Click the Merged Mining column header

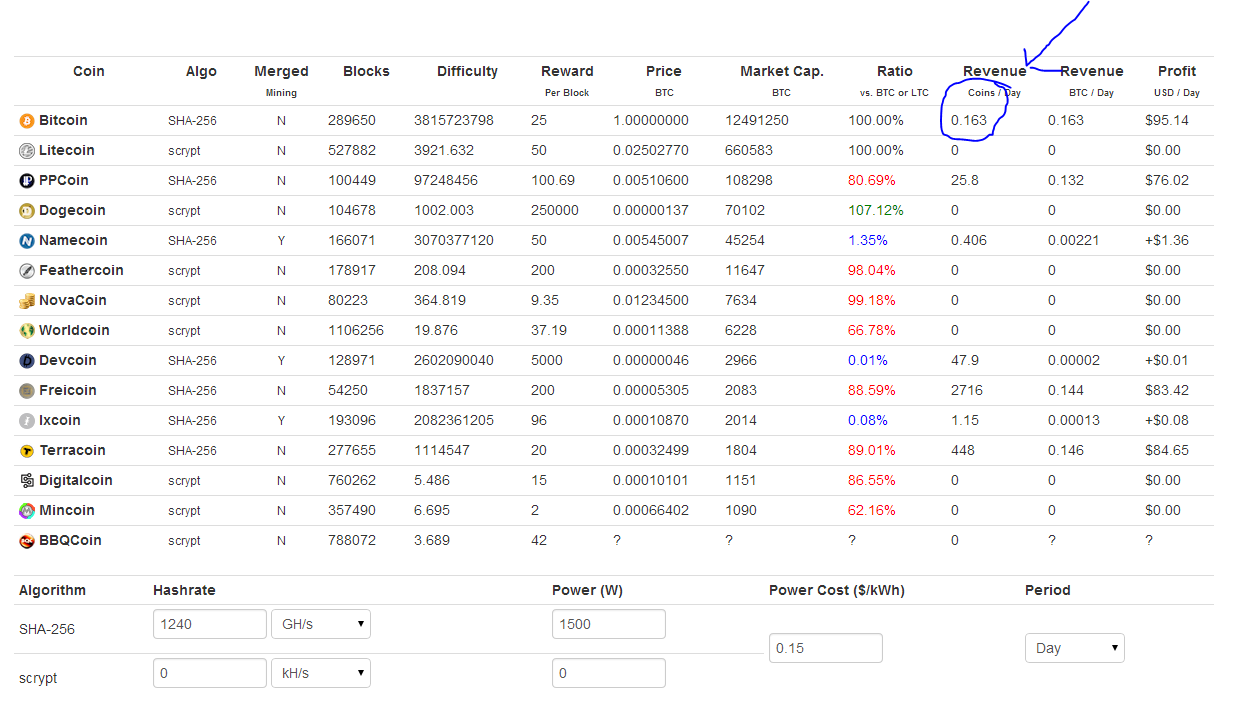coord(281,80)
